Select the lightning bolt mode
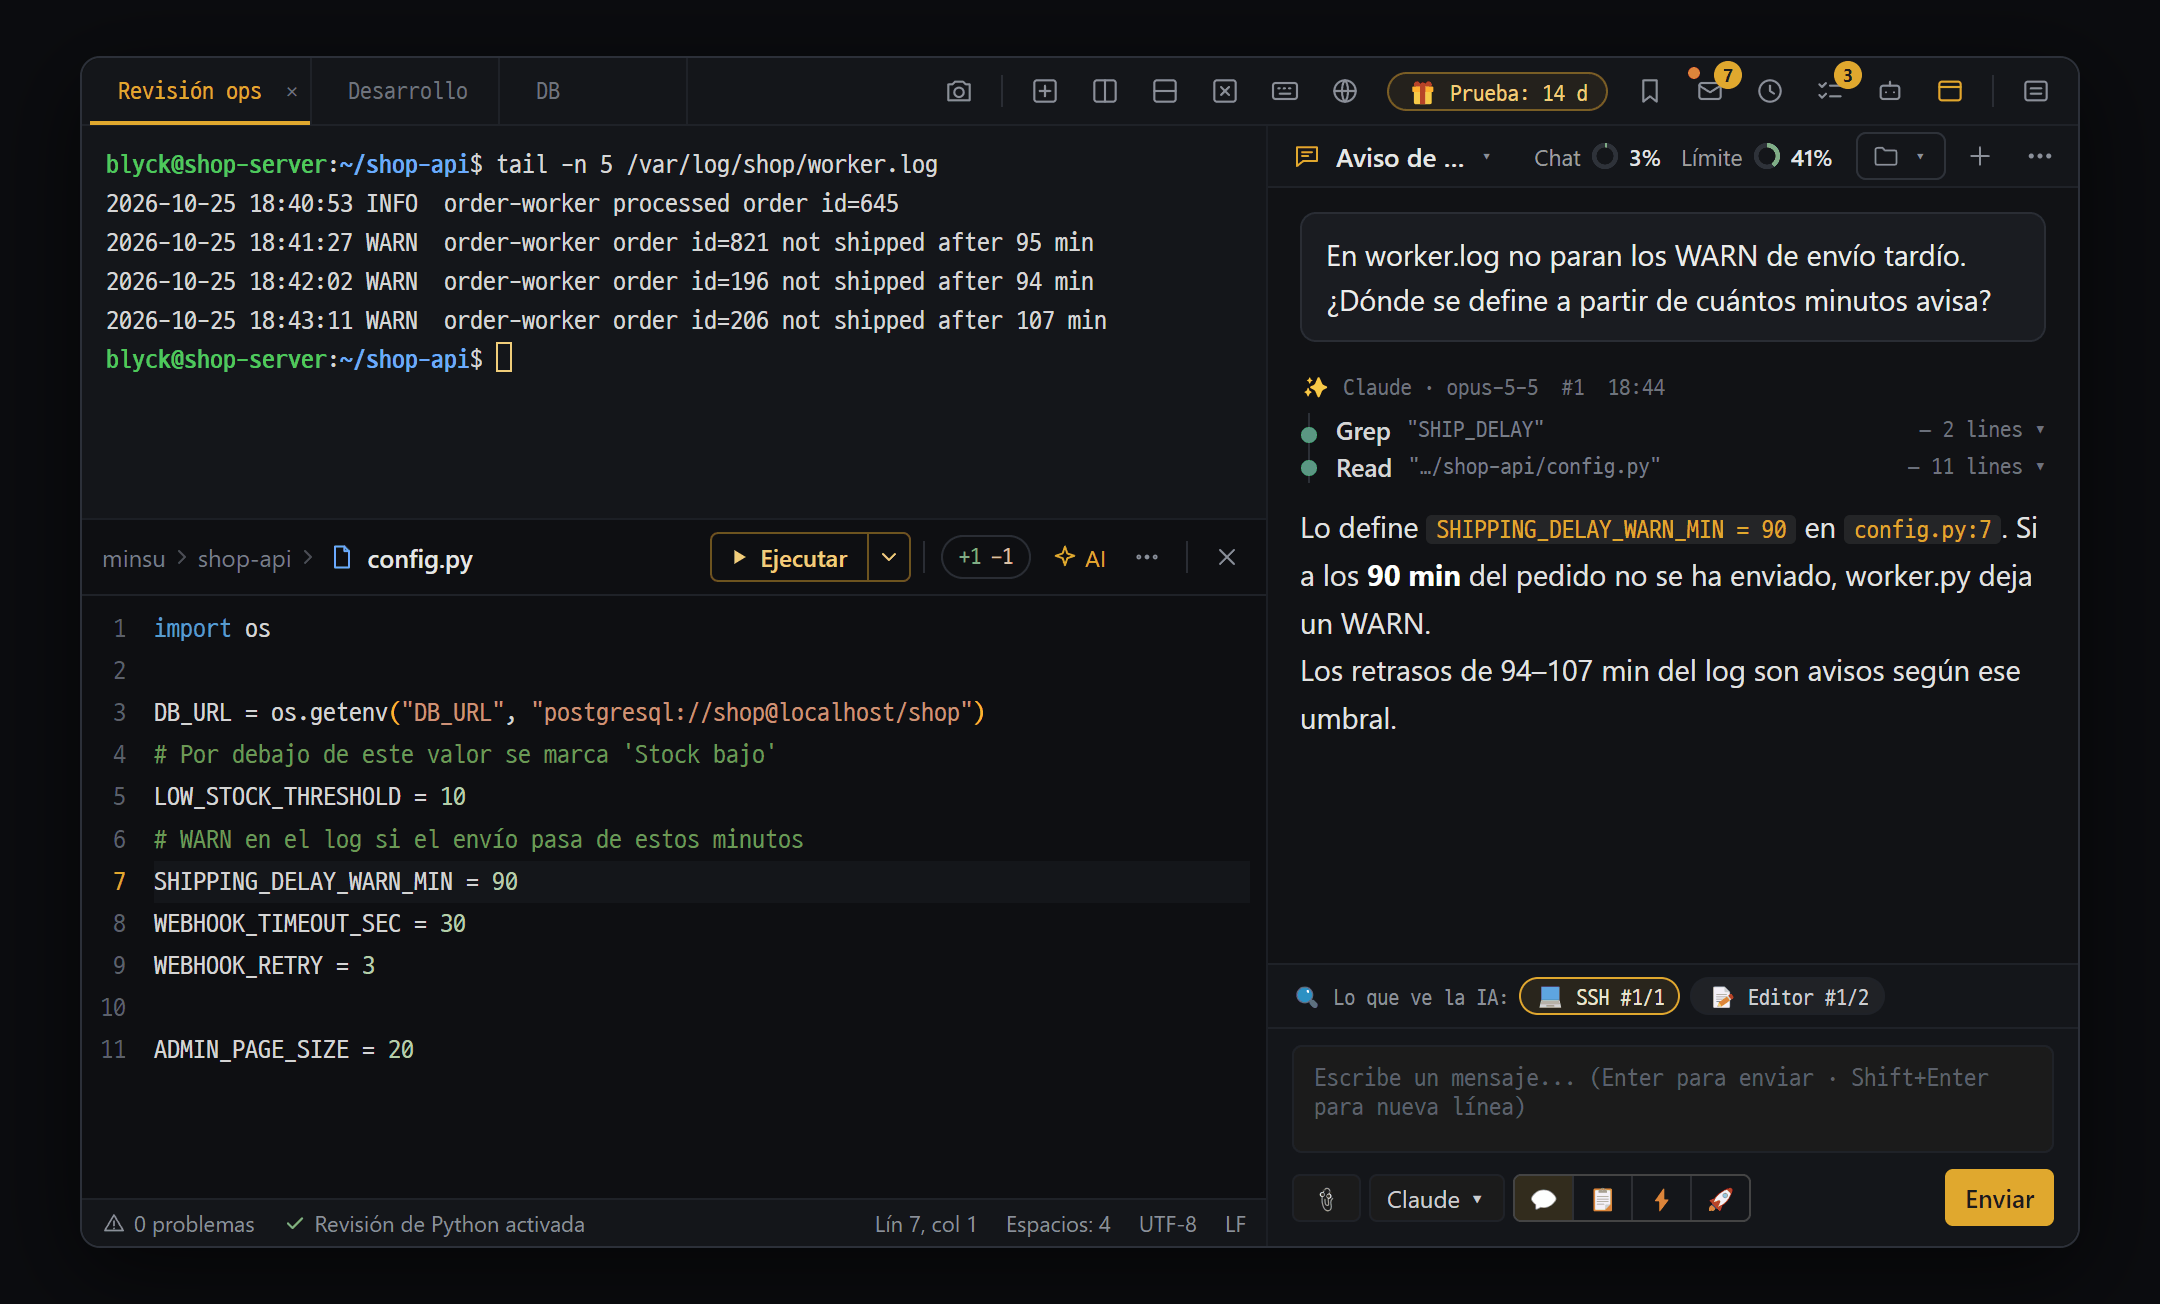The height and width of the screenshot is (1304, 2160). [1661, 1198]
